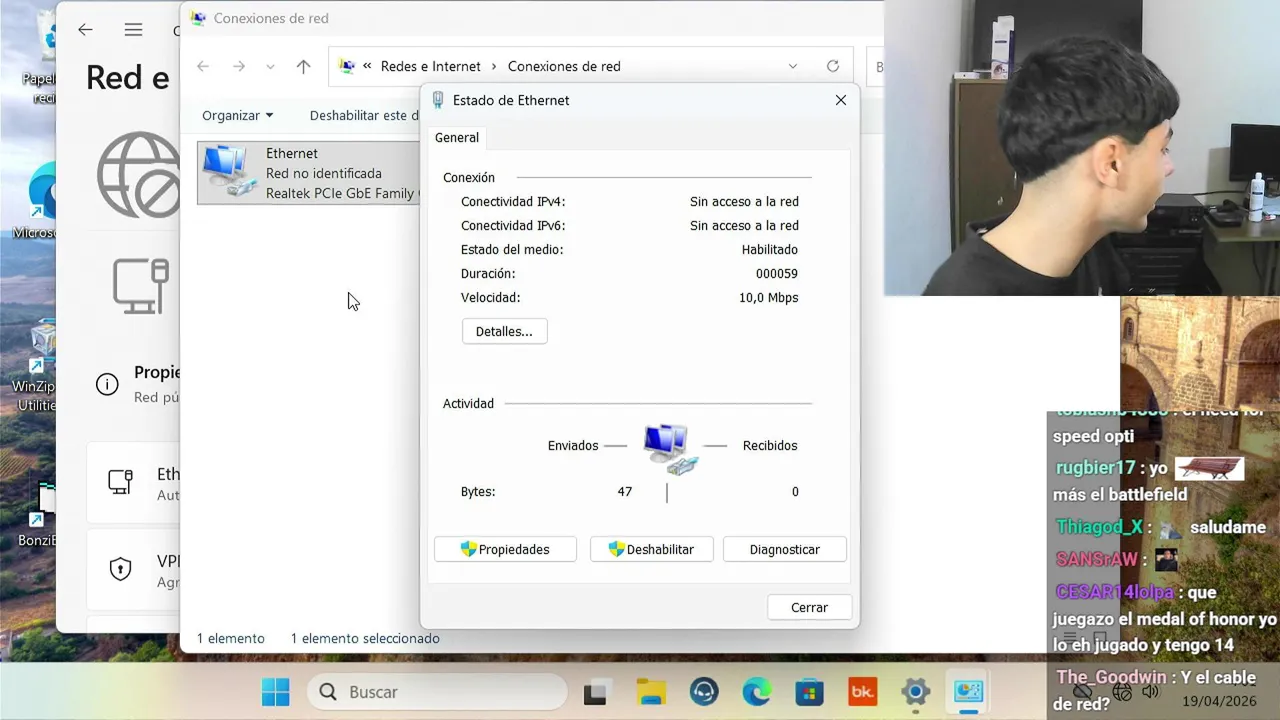Viewport: 1280px width, 720px height.
Task: Click the 10,0 Mbps speed value
Action: [768, 297]
